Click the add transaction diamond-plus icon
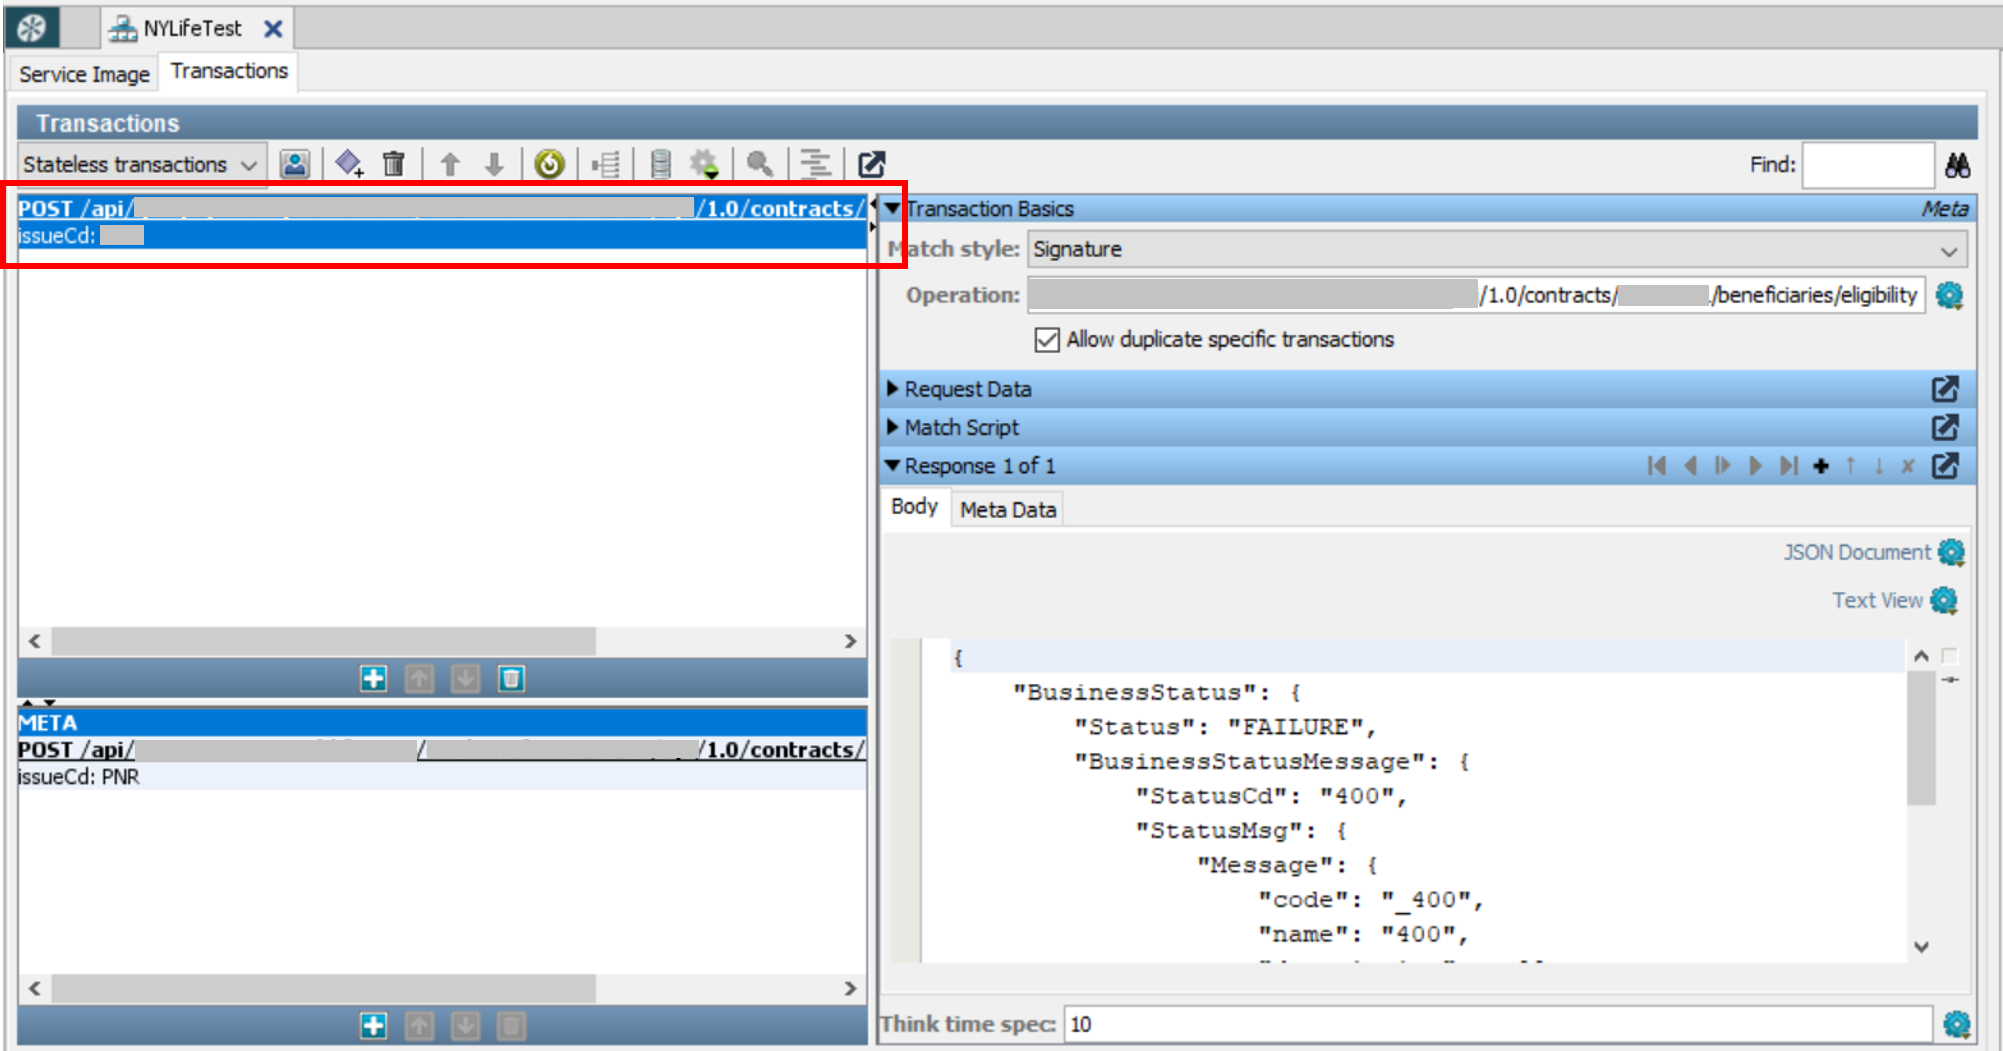 click(x=349, y=164)
